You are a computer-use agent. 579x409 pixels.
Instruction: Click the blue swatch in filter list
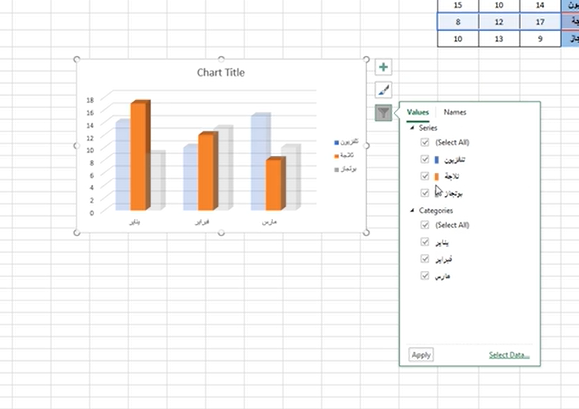coord(437,159)
